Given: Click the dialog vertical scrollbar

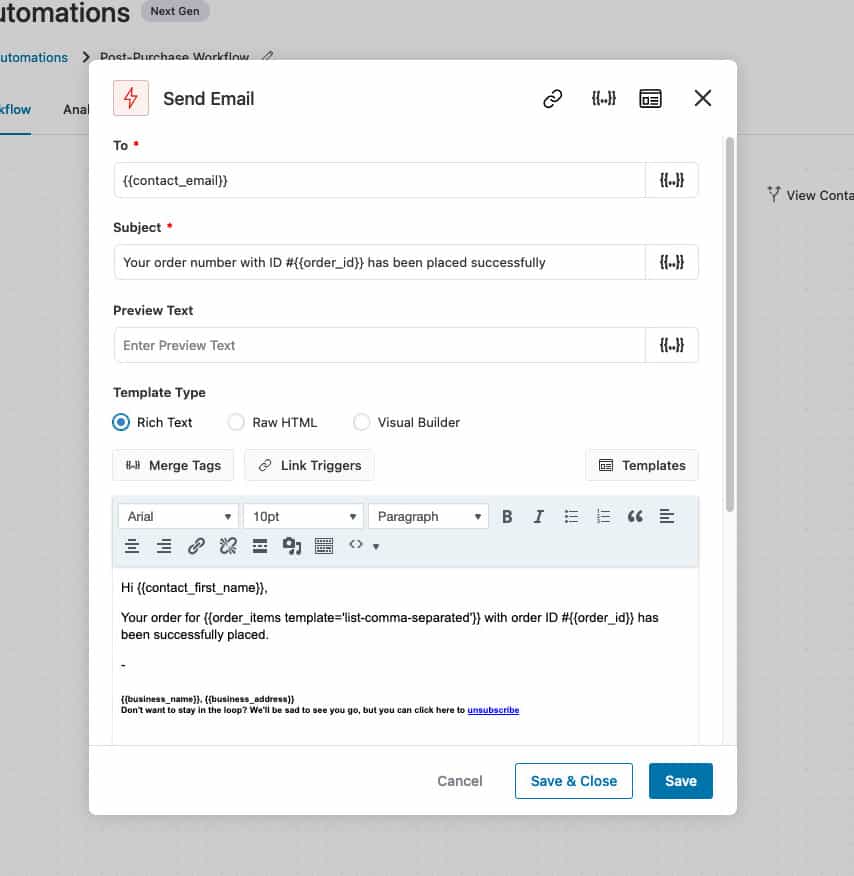Looking at the screenshot, I should click(729, 324).
